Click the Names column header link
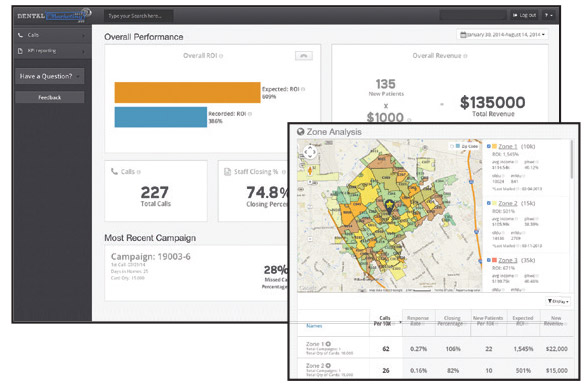The image size is (588, 391). coord(314,326)
